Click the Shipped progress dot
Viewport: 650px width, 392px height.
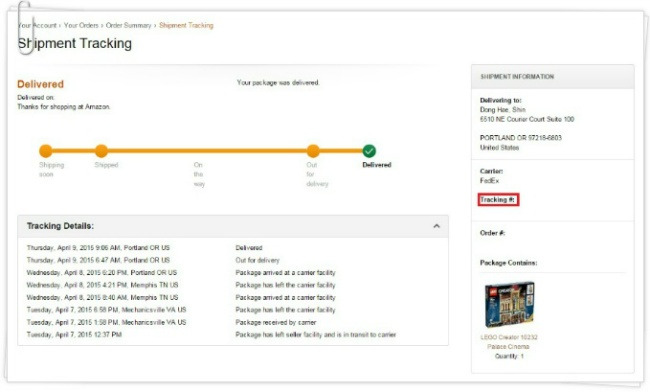point(101,151)
